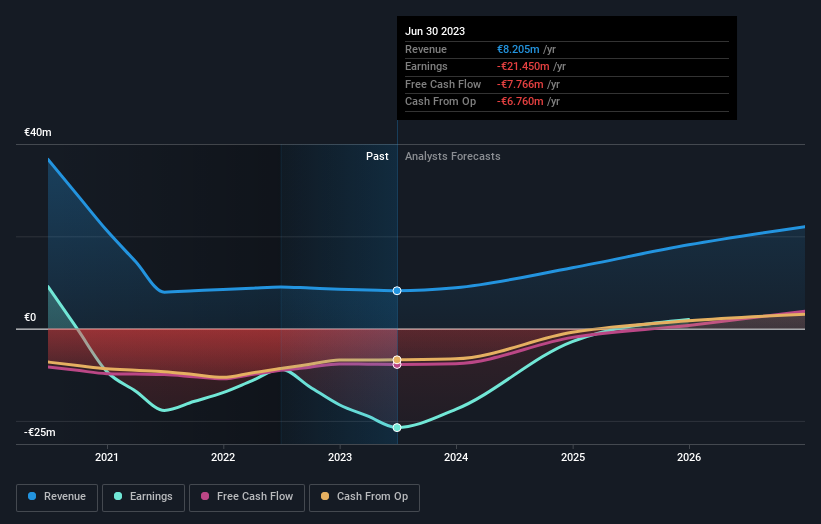Click the Jun 30 2023 tooltip date
The width and height of the screenshot is (821, 524).
click(x=435, y=31)
